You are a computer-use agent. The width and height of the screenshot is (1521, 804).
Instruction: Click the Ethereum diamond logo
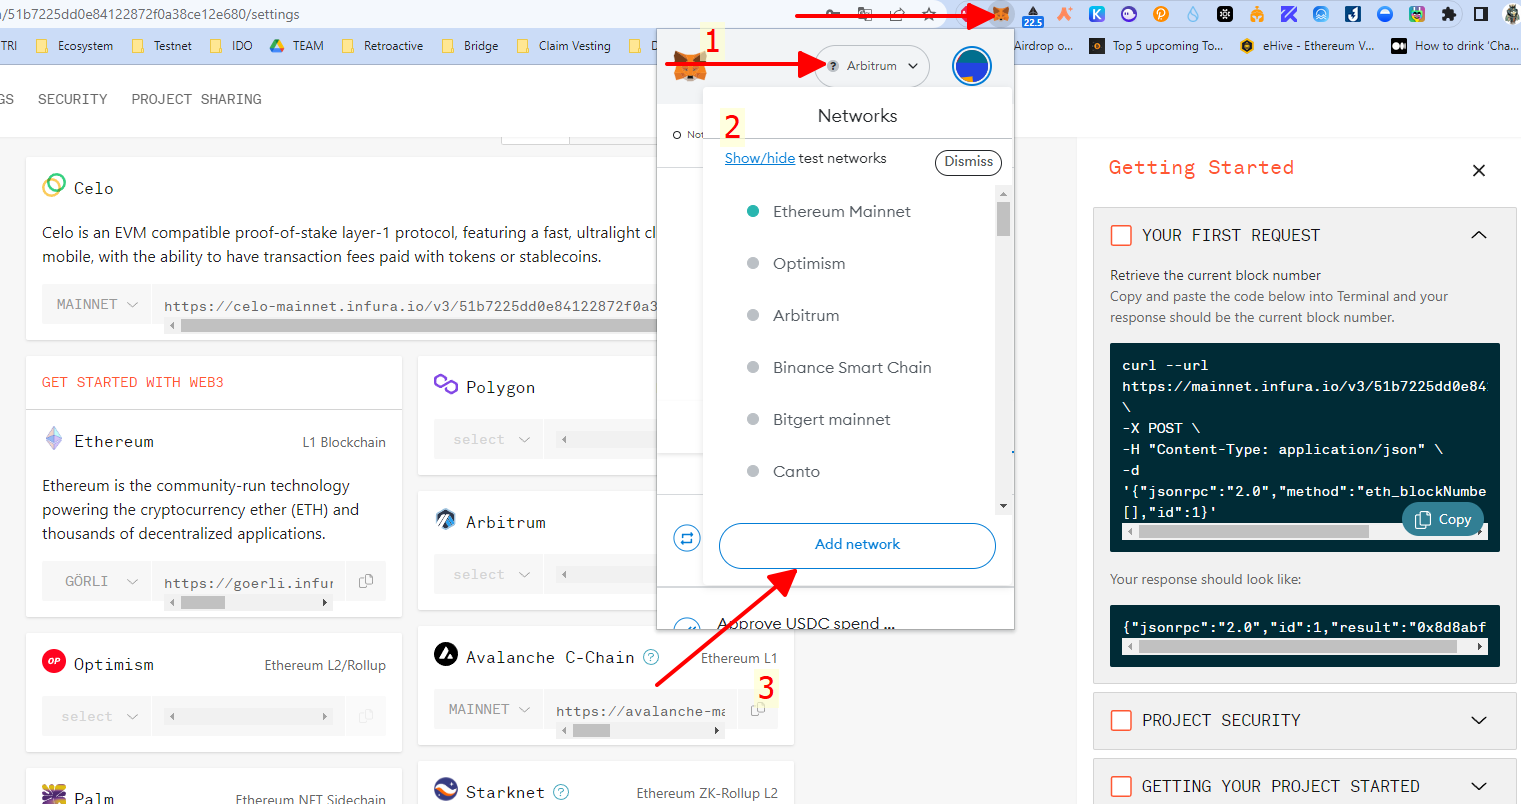54,439
